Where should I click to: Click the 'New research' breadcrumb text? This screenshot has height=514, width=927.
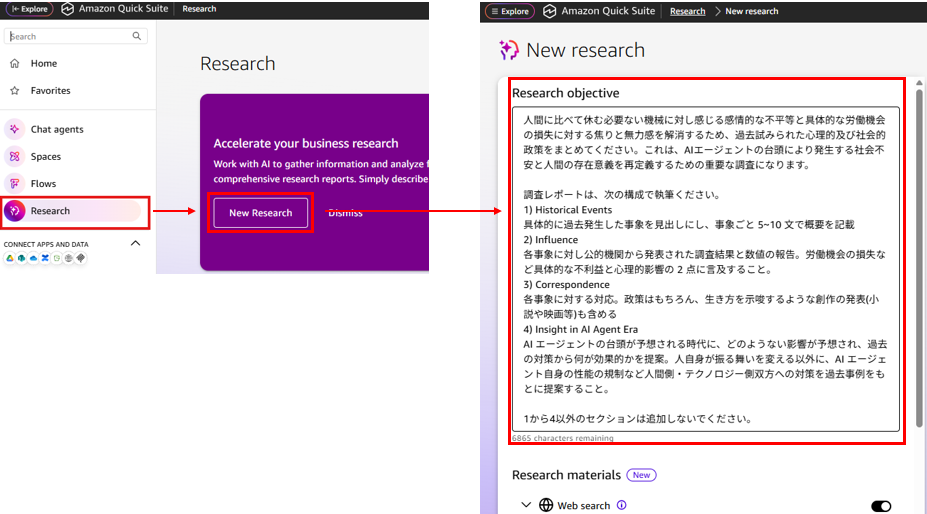[x=751, y=11]
